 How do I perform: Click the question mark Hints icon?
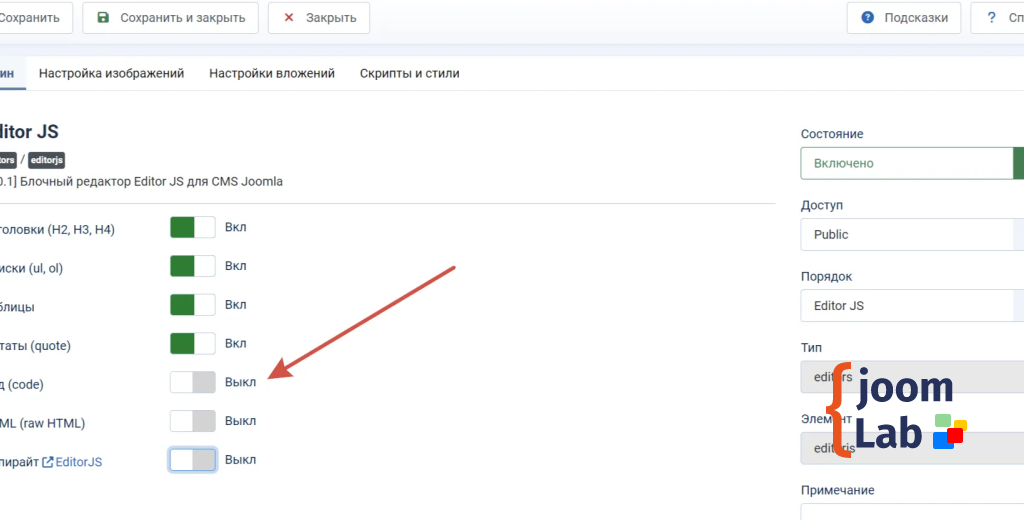[867, 18]
